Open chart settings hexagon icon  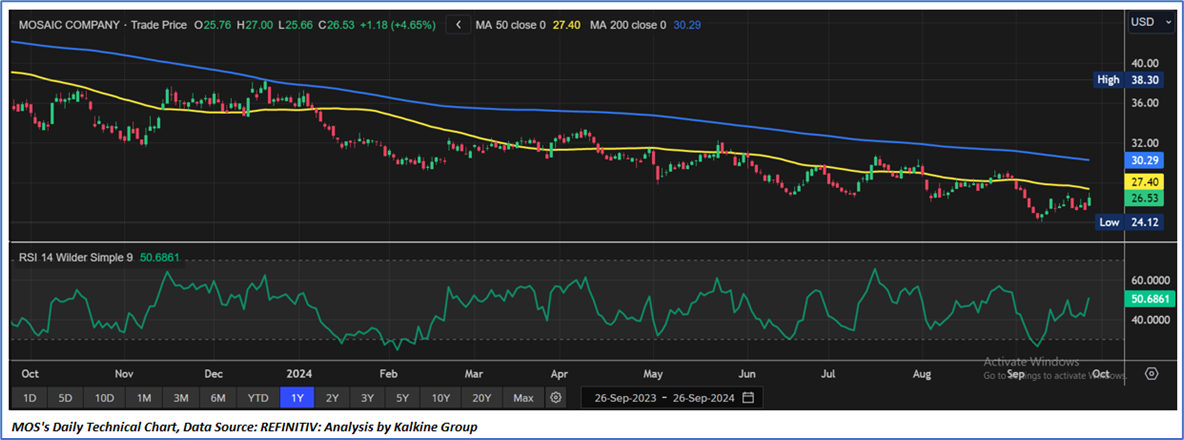1151,373
